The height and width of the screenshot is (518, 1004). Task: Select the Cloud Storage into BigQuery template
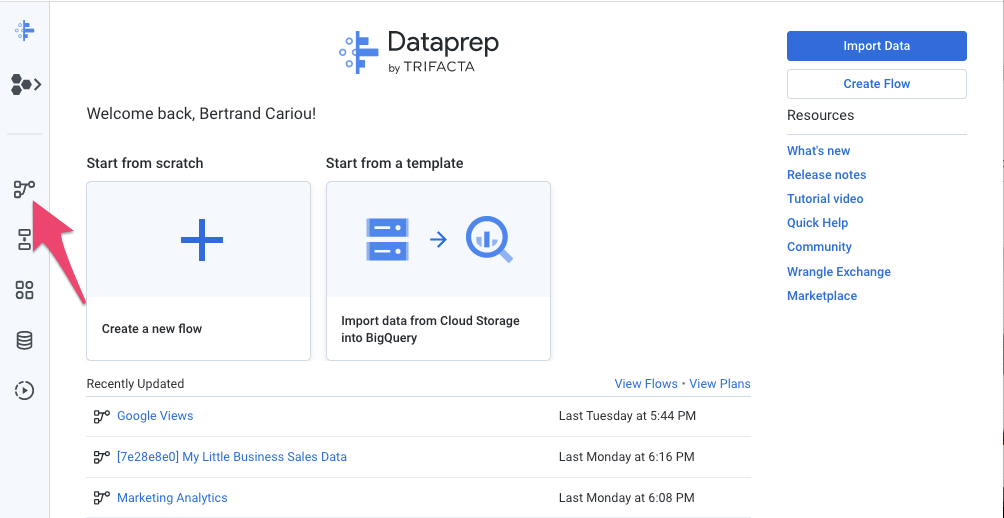[x=438, y=270]
